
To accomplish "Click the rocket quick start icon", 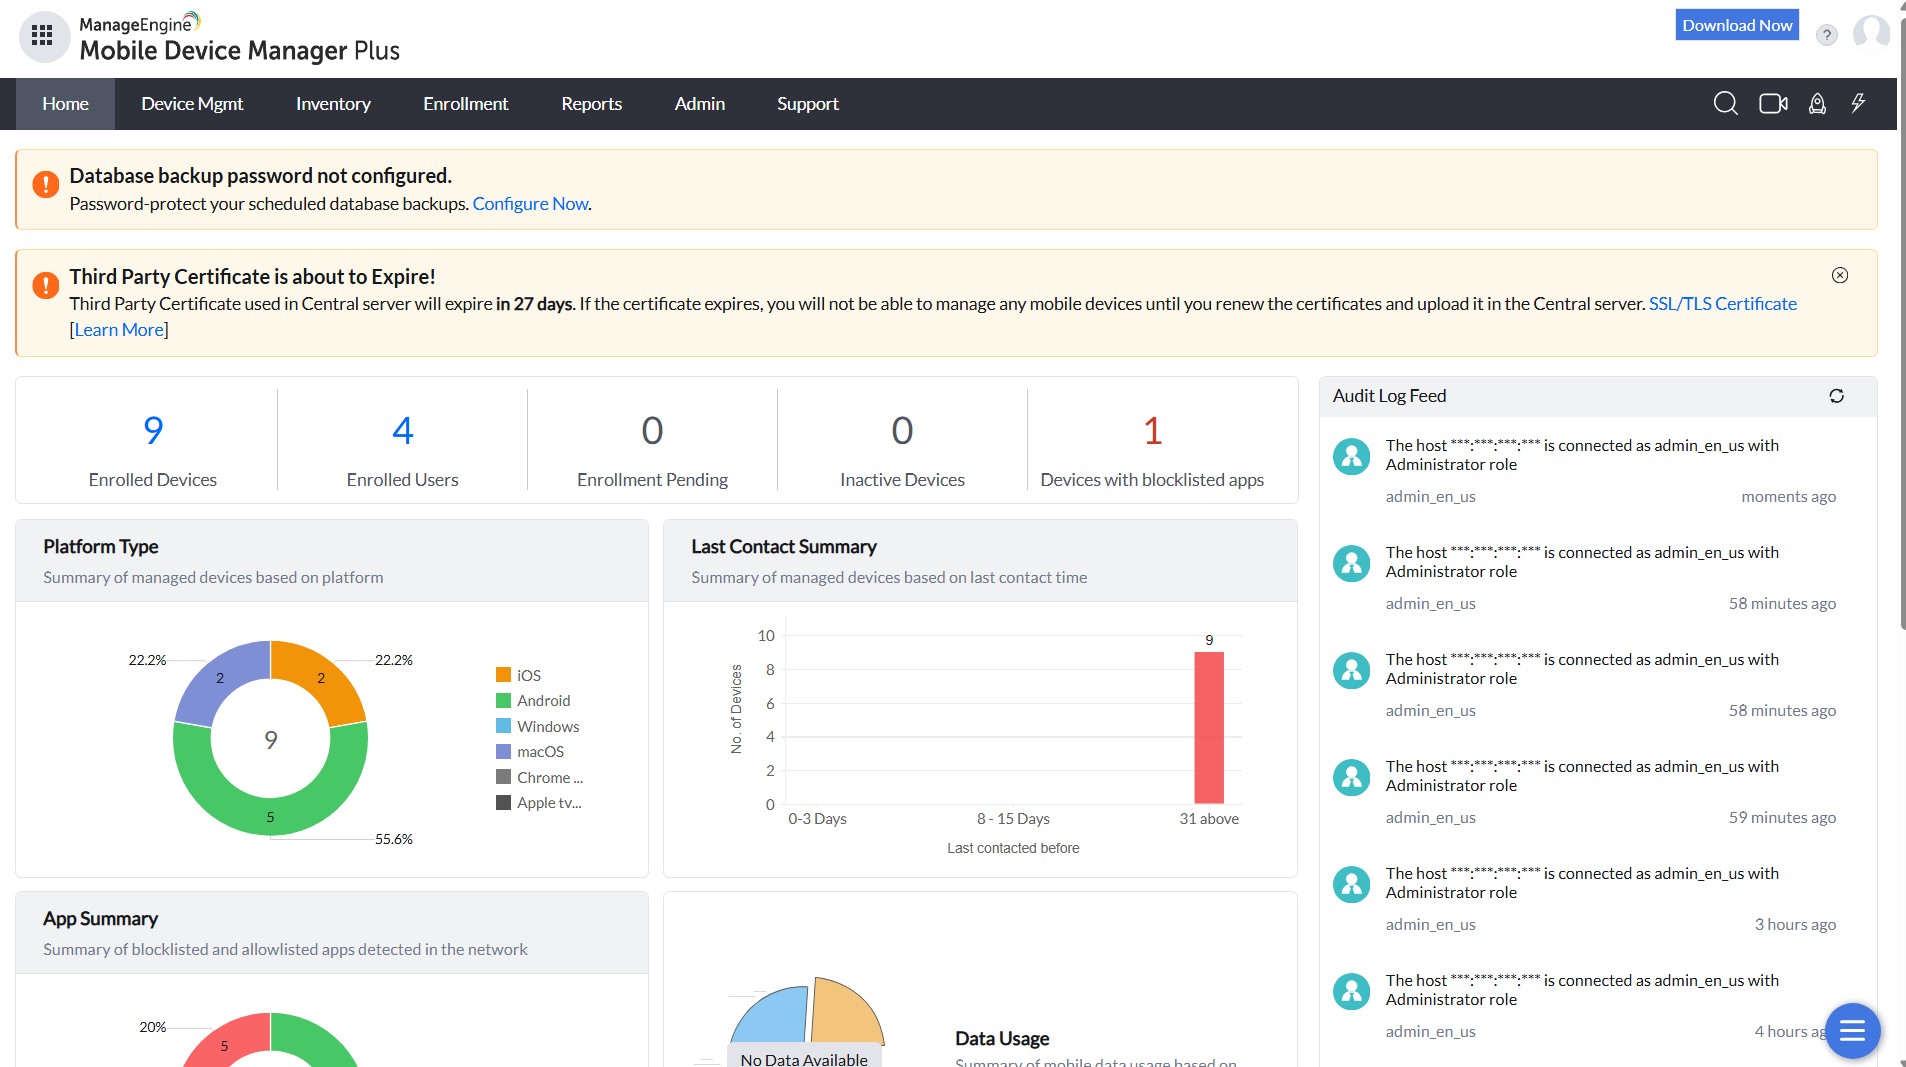I will click(1817, 103).
